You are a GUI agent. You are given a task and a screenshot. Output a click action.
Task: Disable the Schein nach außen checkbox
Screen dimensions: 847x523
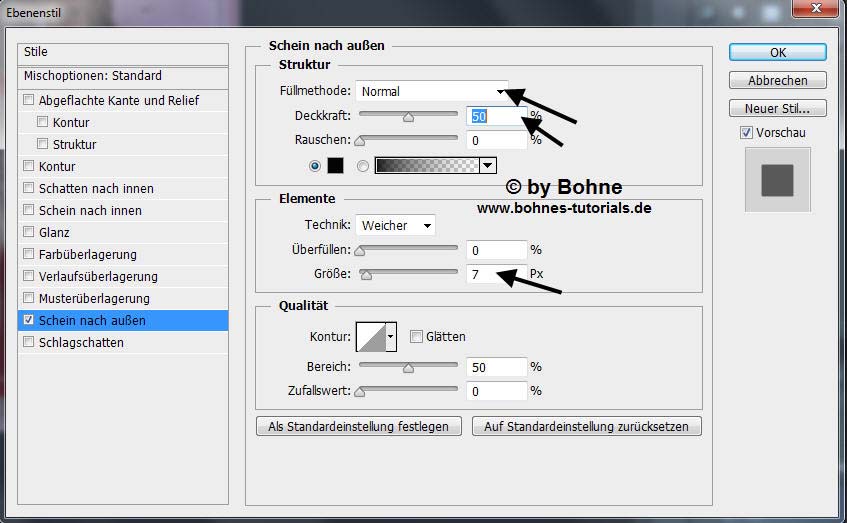click(x=29, y=321)
